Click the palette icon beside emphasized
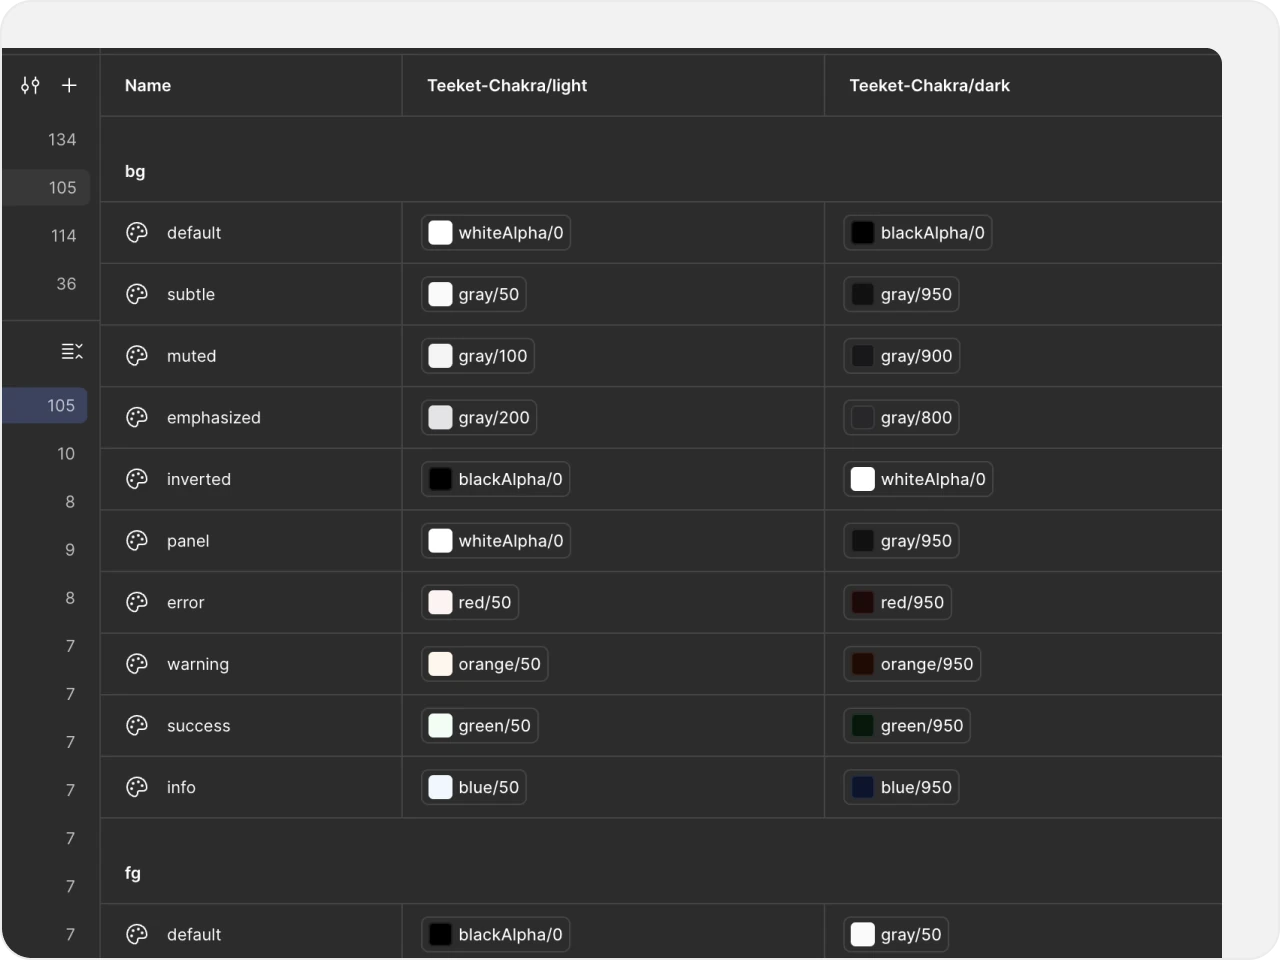The width and height of the screenshot is (1280, 960). click(137, 418)
